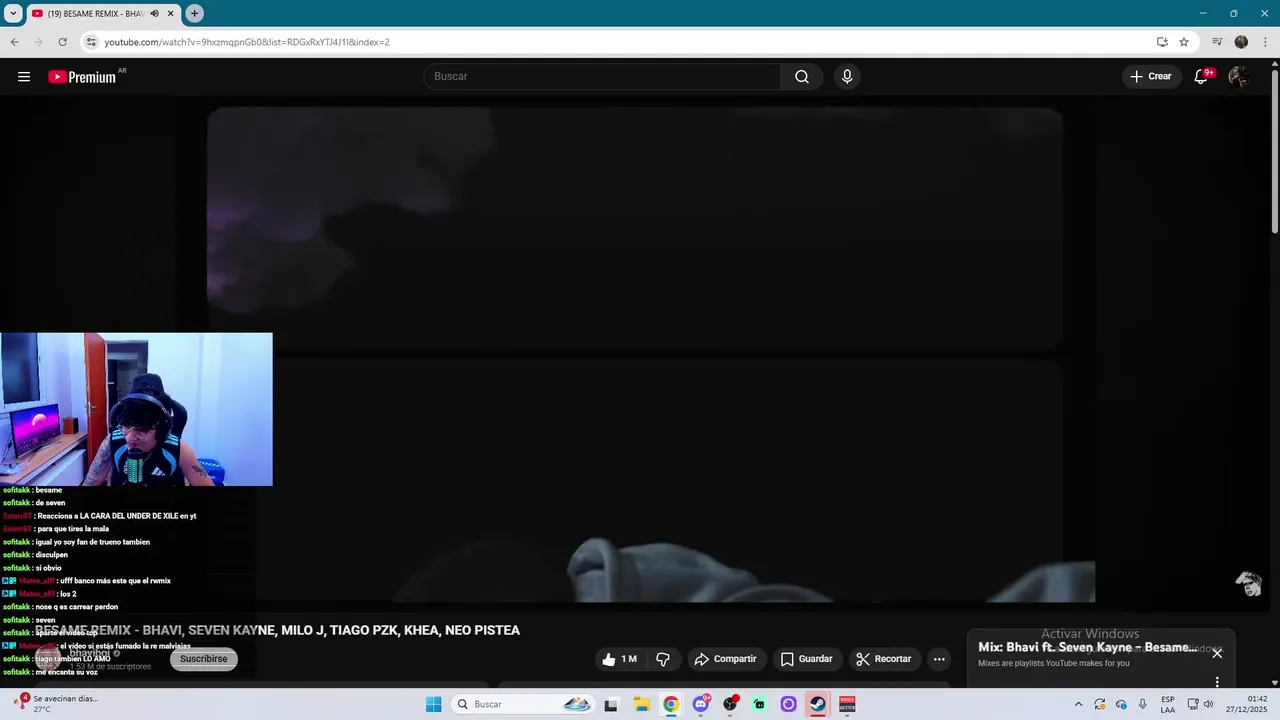1280x720 pixels.
Task: Open Chrome profile avatar
Action: pyautogui.click(x=1241, y=42)
